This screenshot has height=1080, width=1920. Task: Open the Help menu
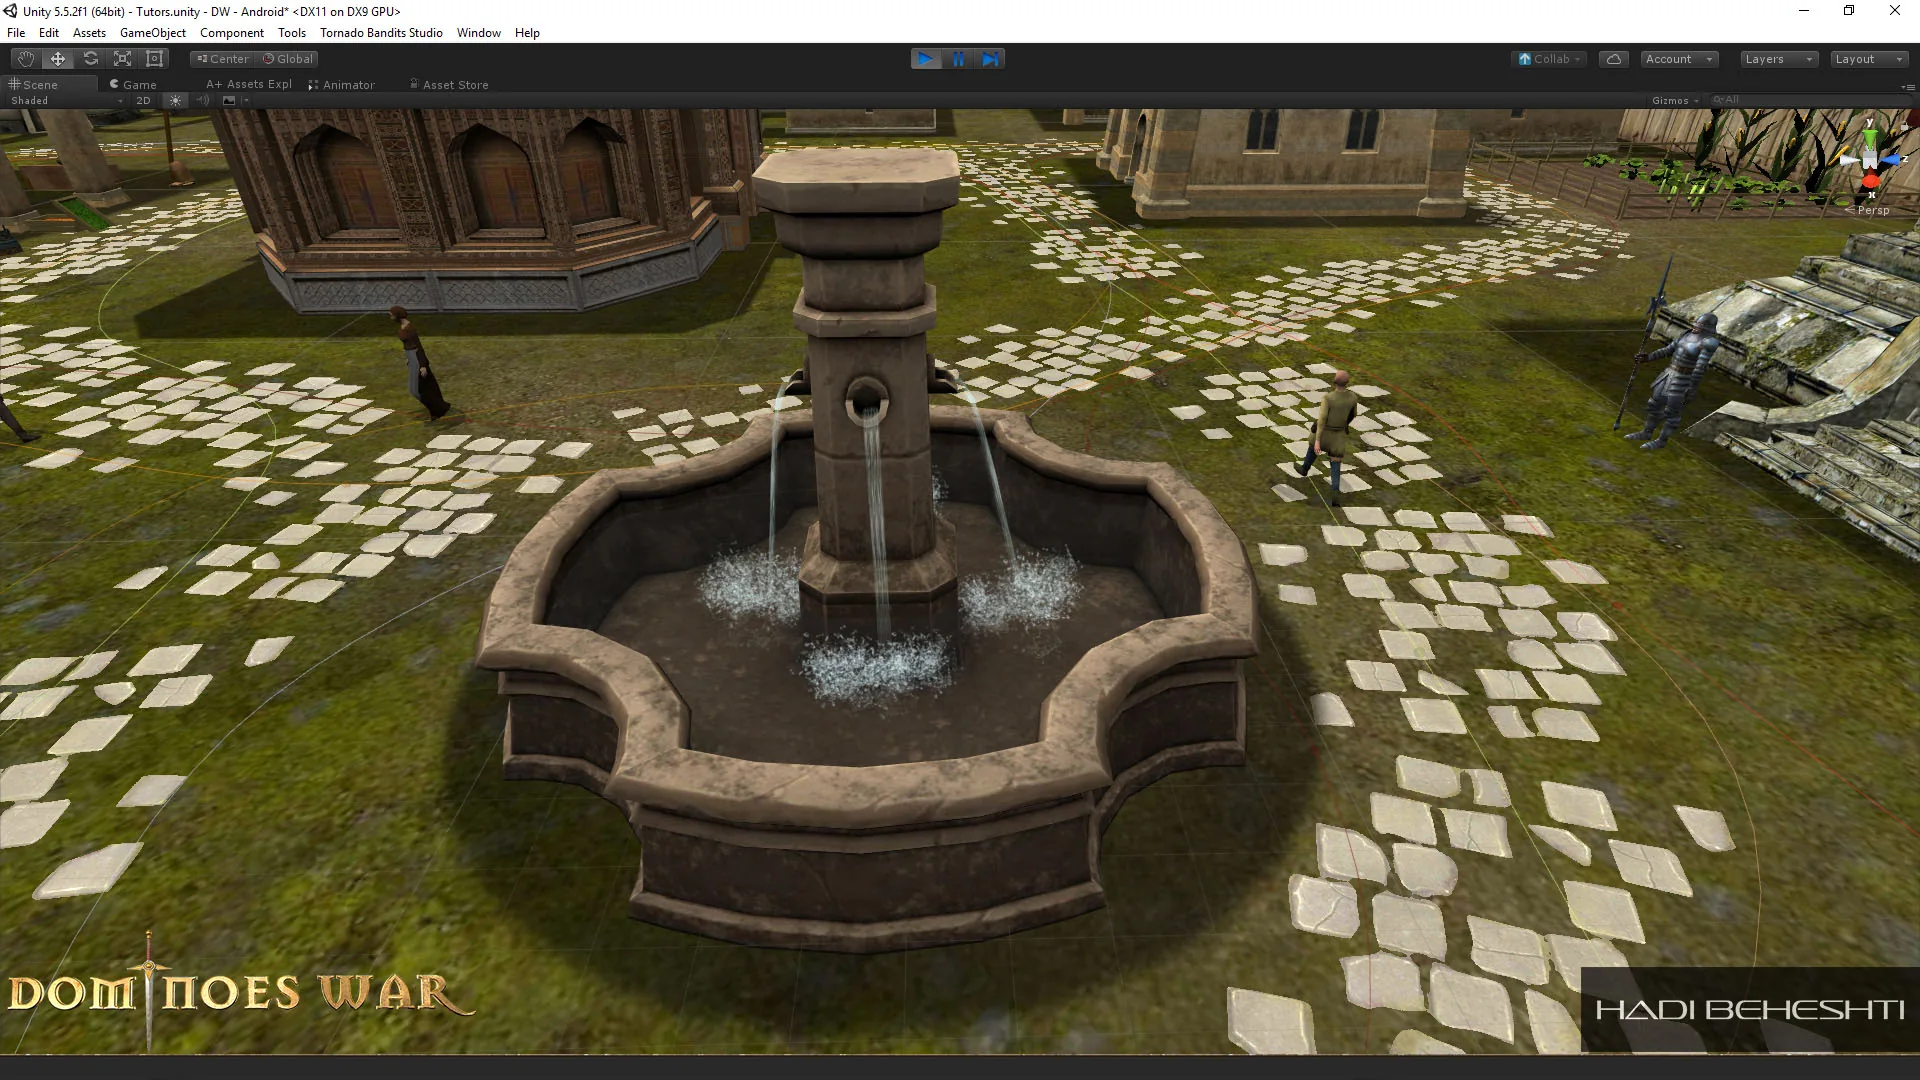point(527,33)
